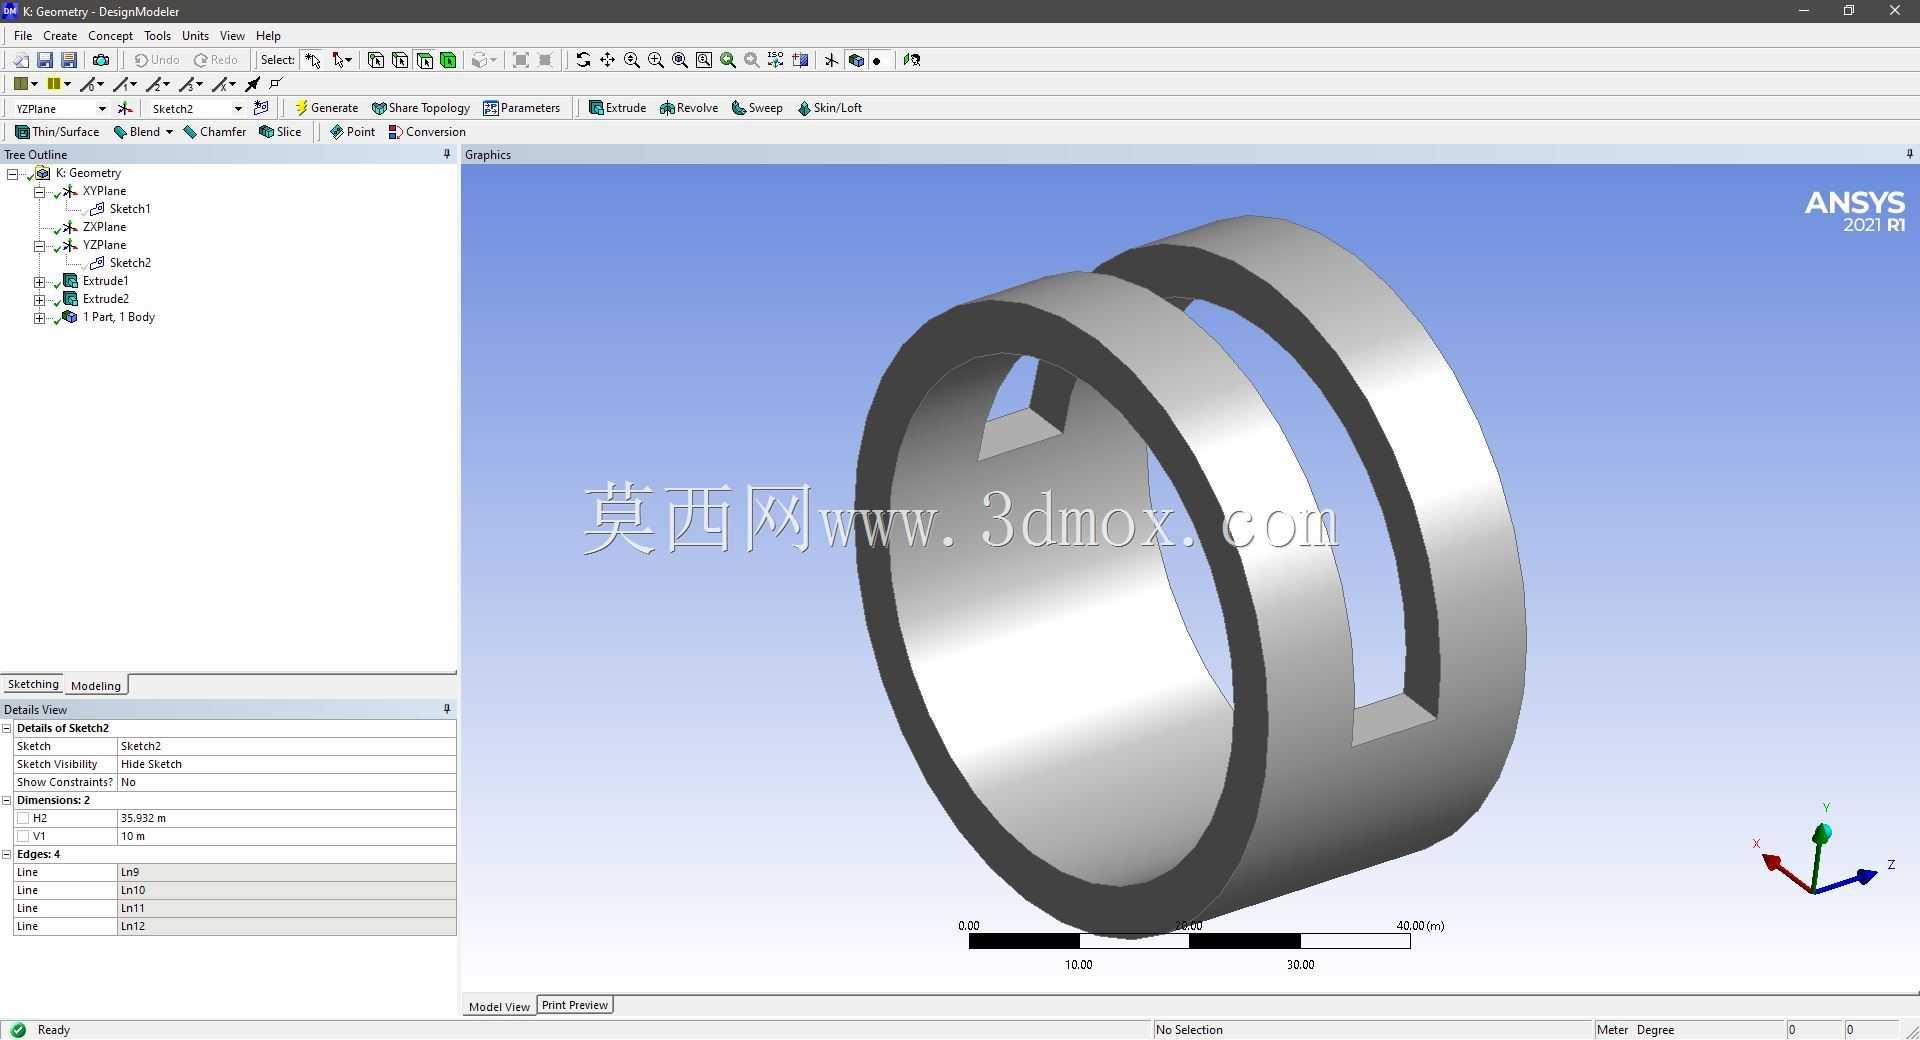Enable the Bodies selection filter
1920x1040 pixels.
tap(448, 60)
